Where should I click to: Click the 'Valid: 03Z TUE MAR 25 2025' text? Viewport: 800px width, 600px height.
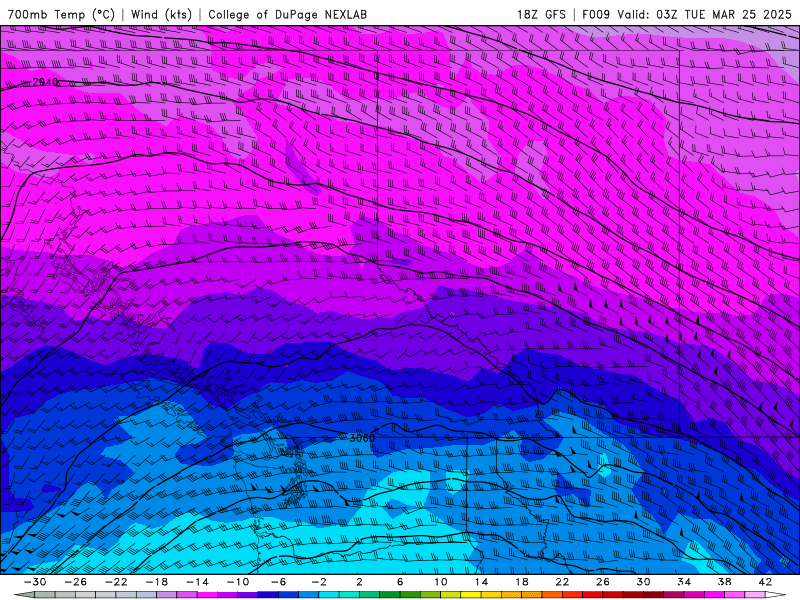(705, 14)
